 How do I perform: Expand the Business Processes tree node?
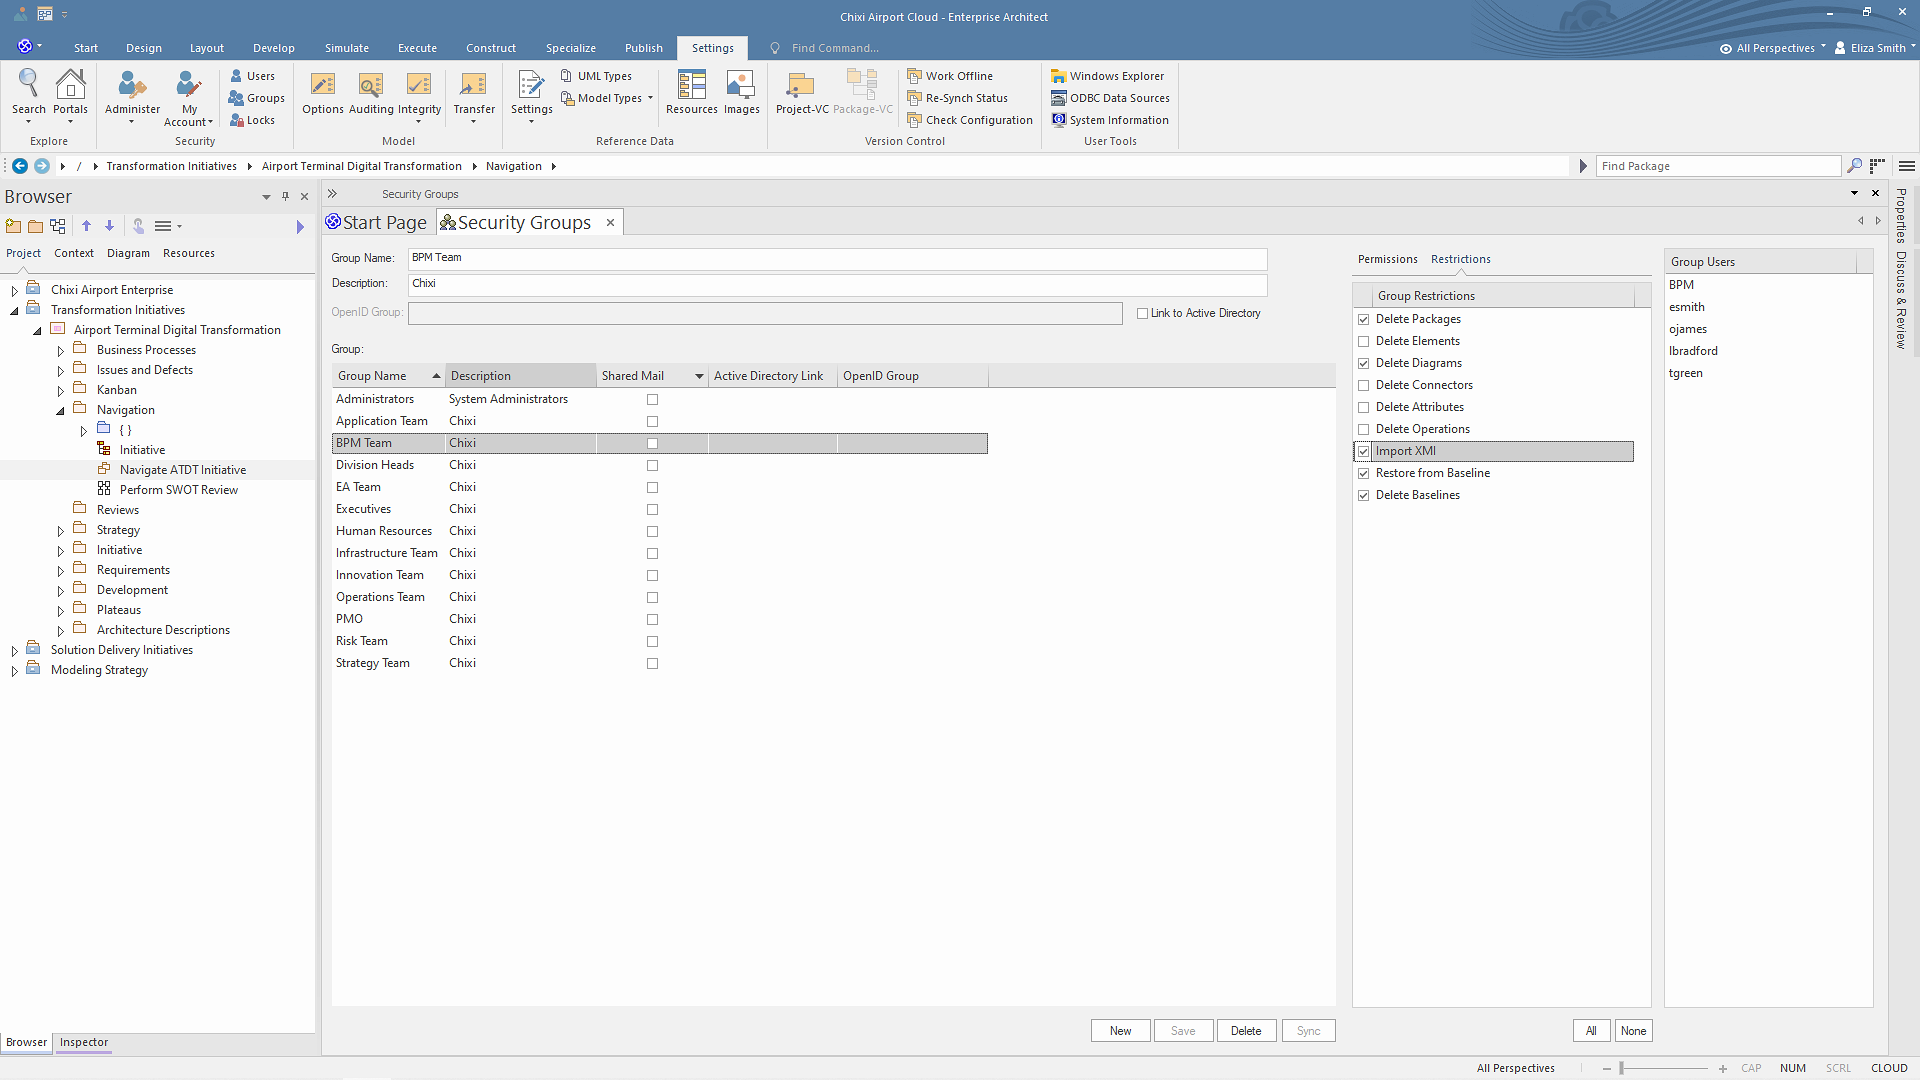(x=61, y=351)
